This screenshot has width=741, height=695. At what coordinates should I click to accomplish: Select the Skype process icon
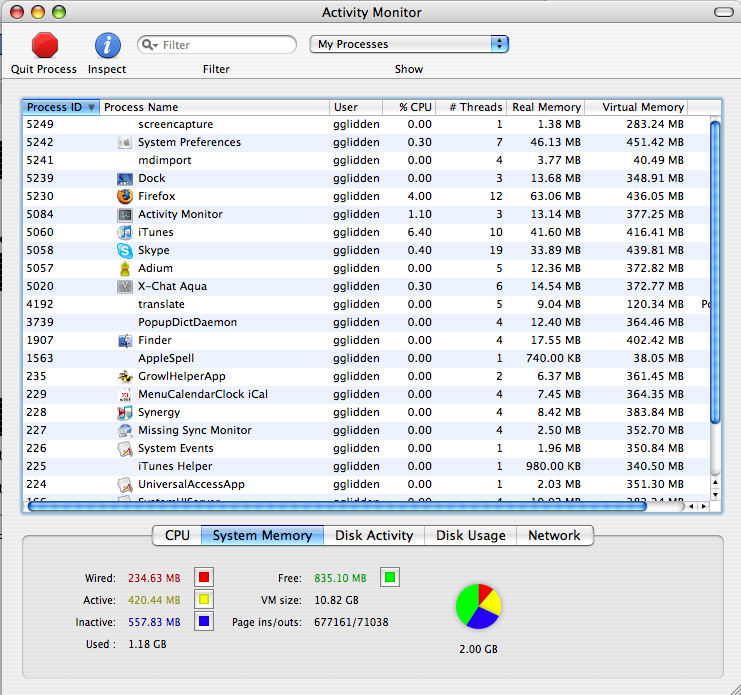point(125,250)
